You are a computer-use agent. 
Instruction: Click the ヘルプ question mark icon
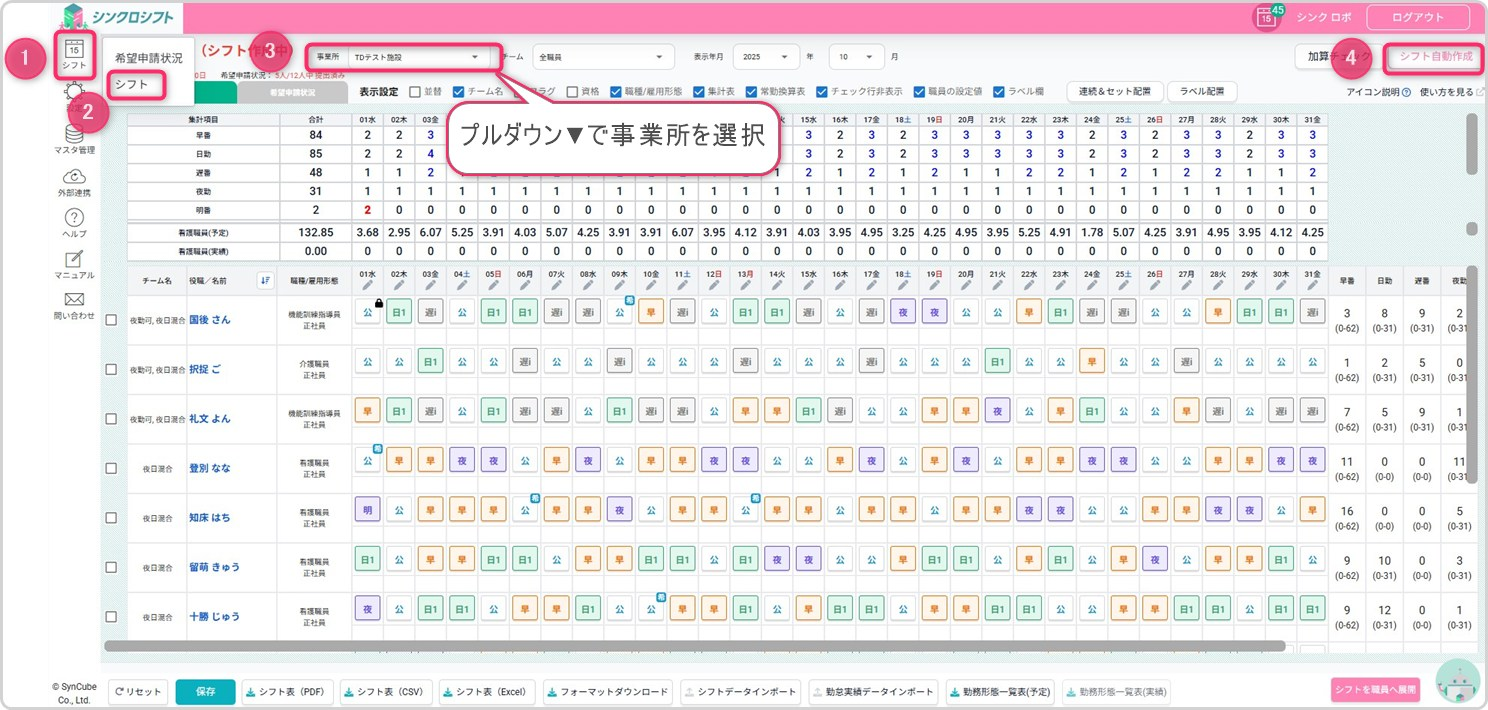click(73, 218)
